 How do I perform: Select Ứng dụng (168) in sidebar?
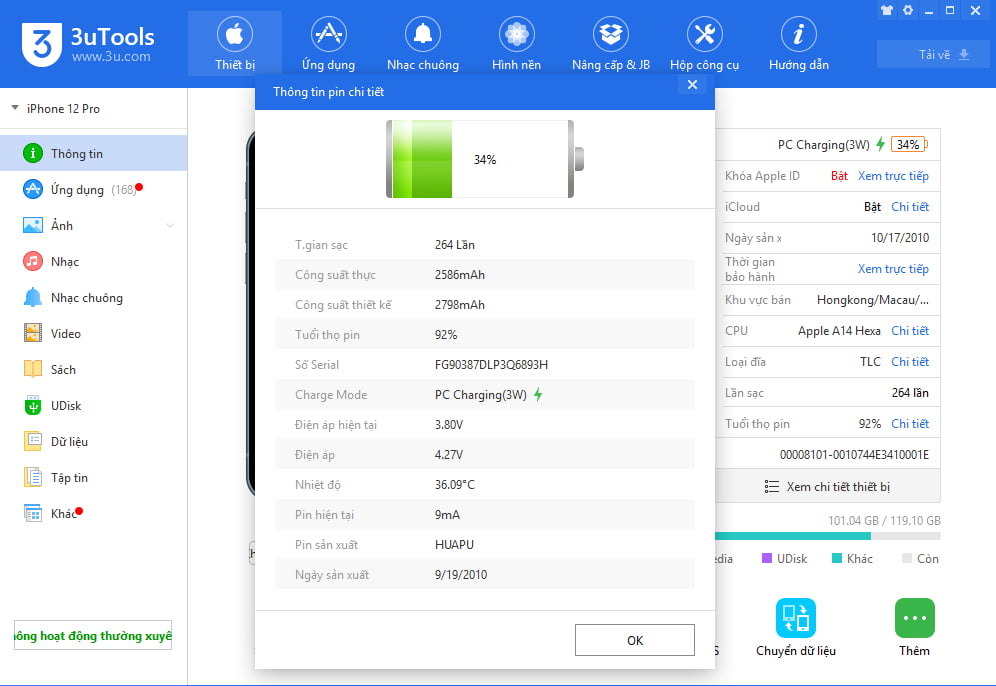93,189
